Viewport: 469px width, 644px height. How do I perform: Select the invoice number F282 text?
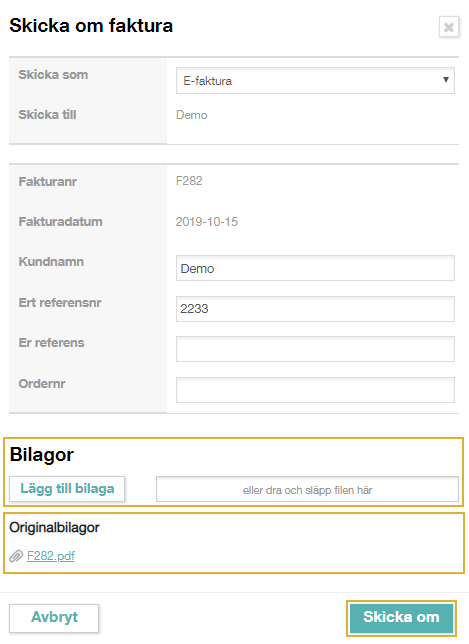[x=189, y=181]
